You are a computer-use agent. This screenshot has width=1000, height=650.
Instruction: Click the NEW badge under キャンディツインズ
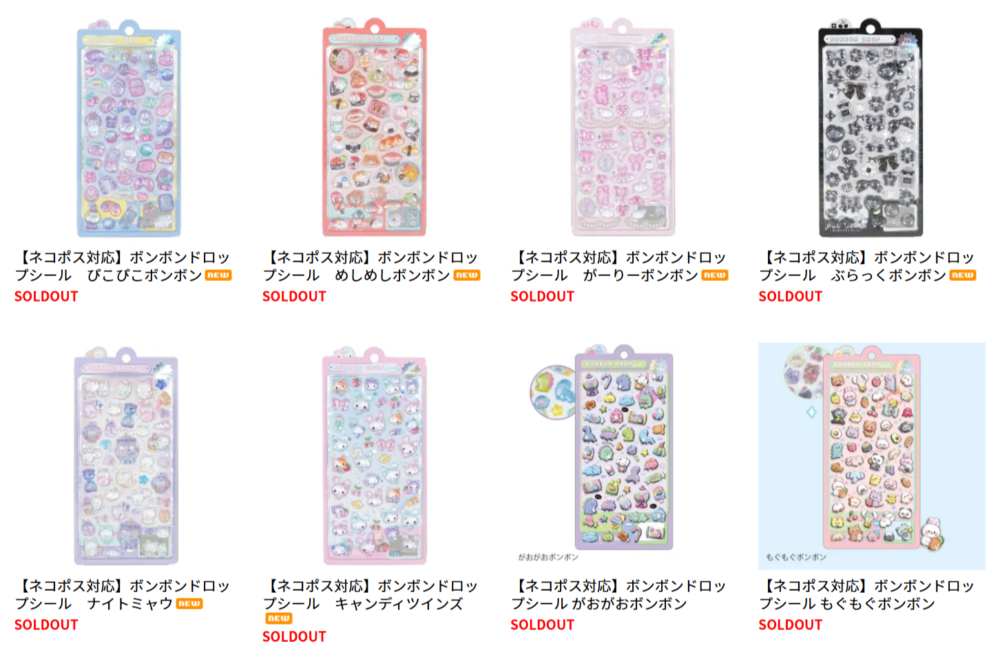click(x=279, y=618)
